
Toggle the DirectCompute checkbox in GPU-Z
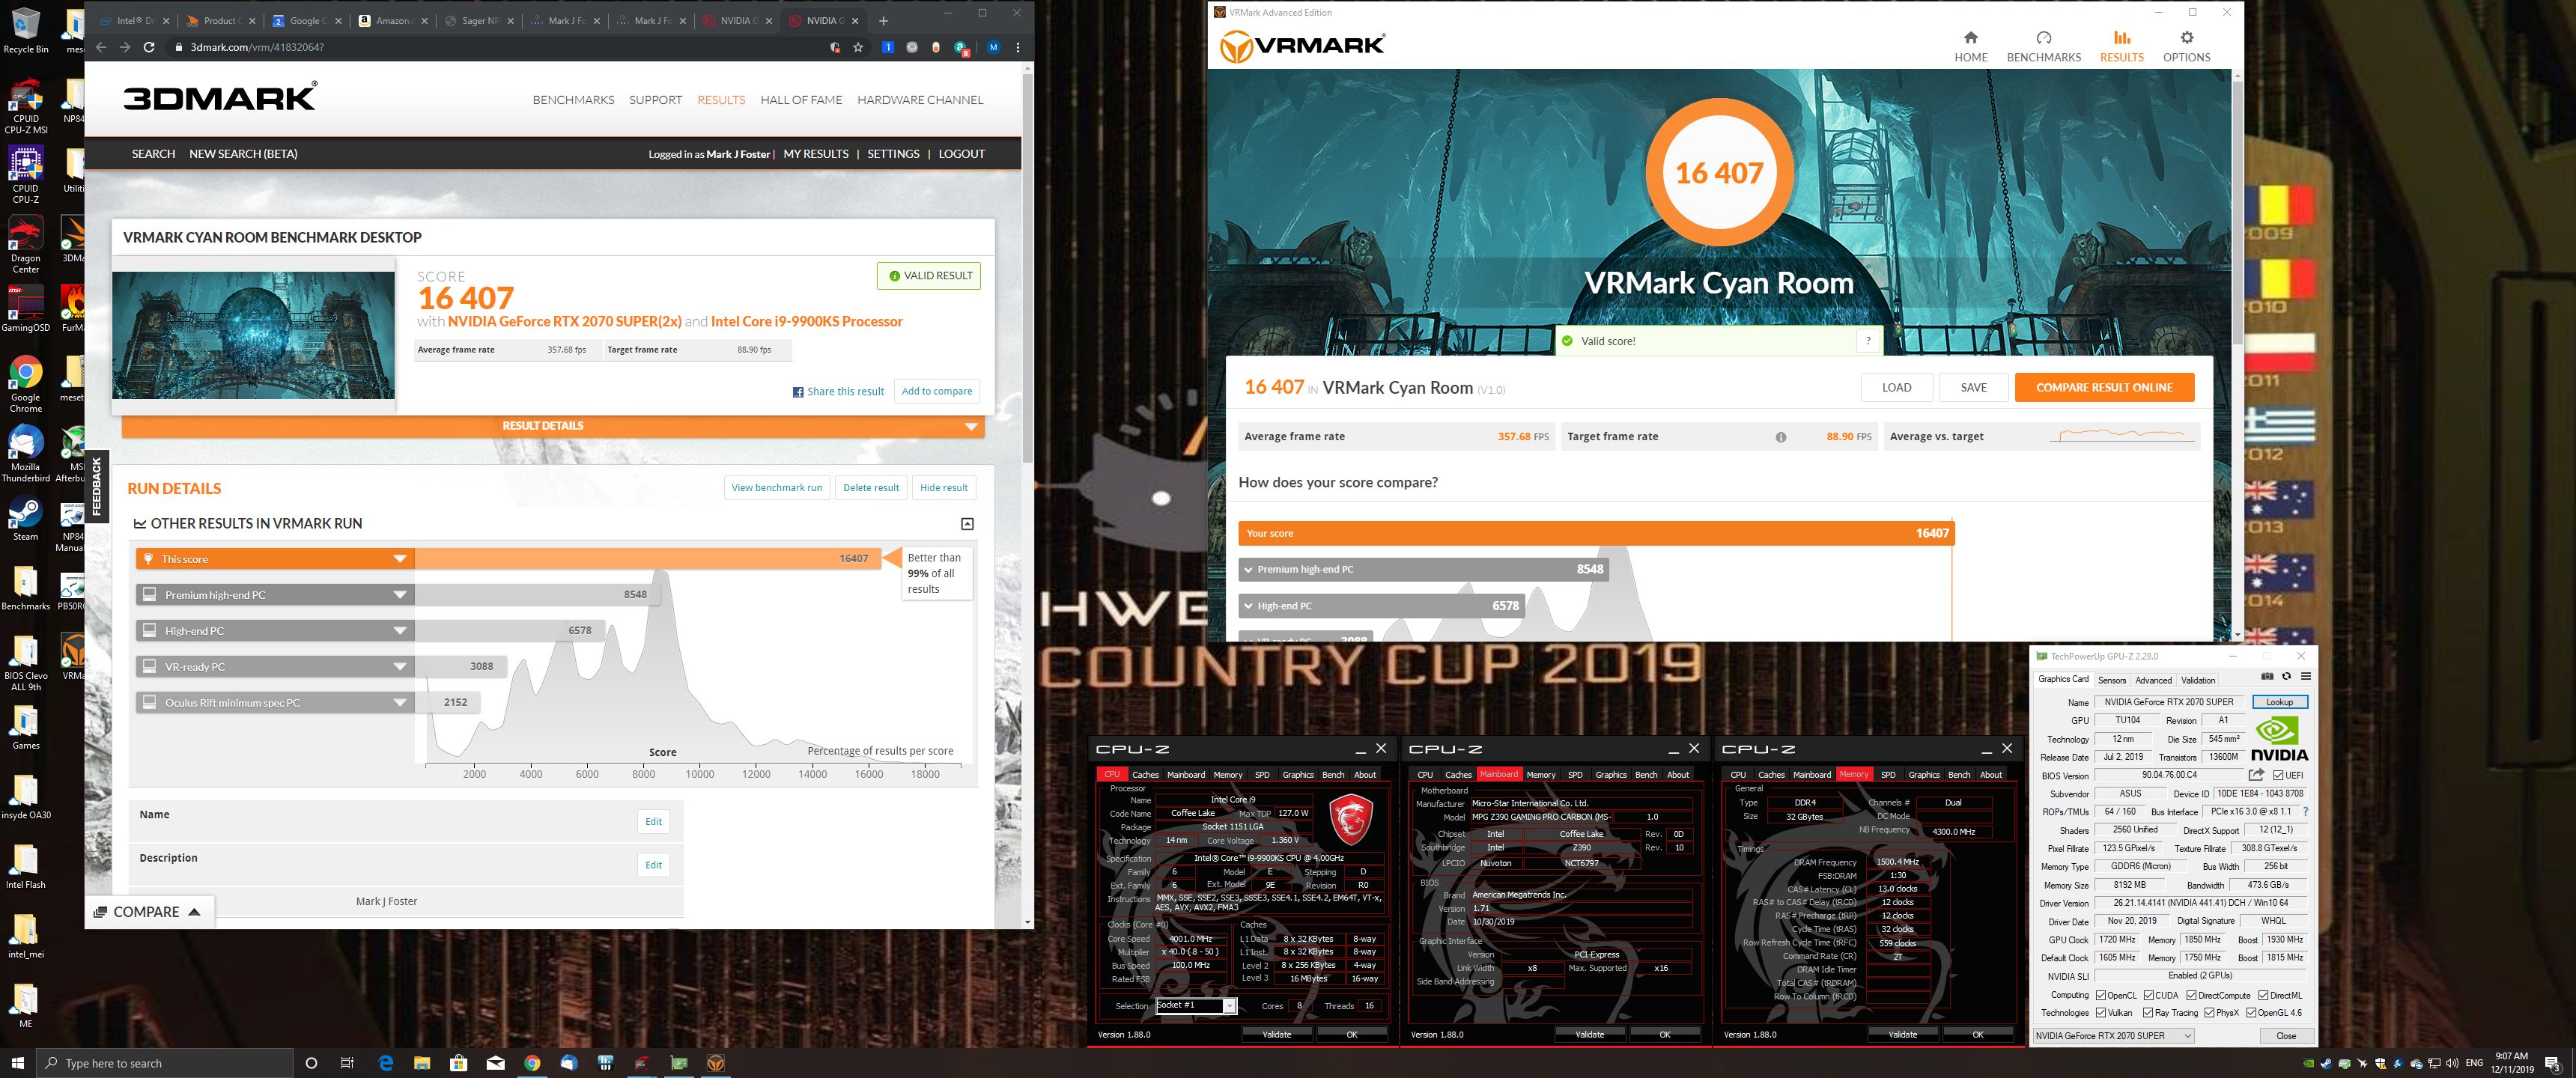click(x=2192, y=995)
